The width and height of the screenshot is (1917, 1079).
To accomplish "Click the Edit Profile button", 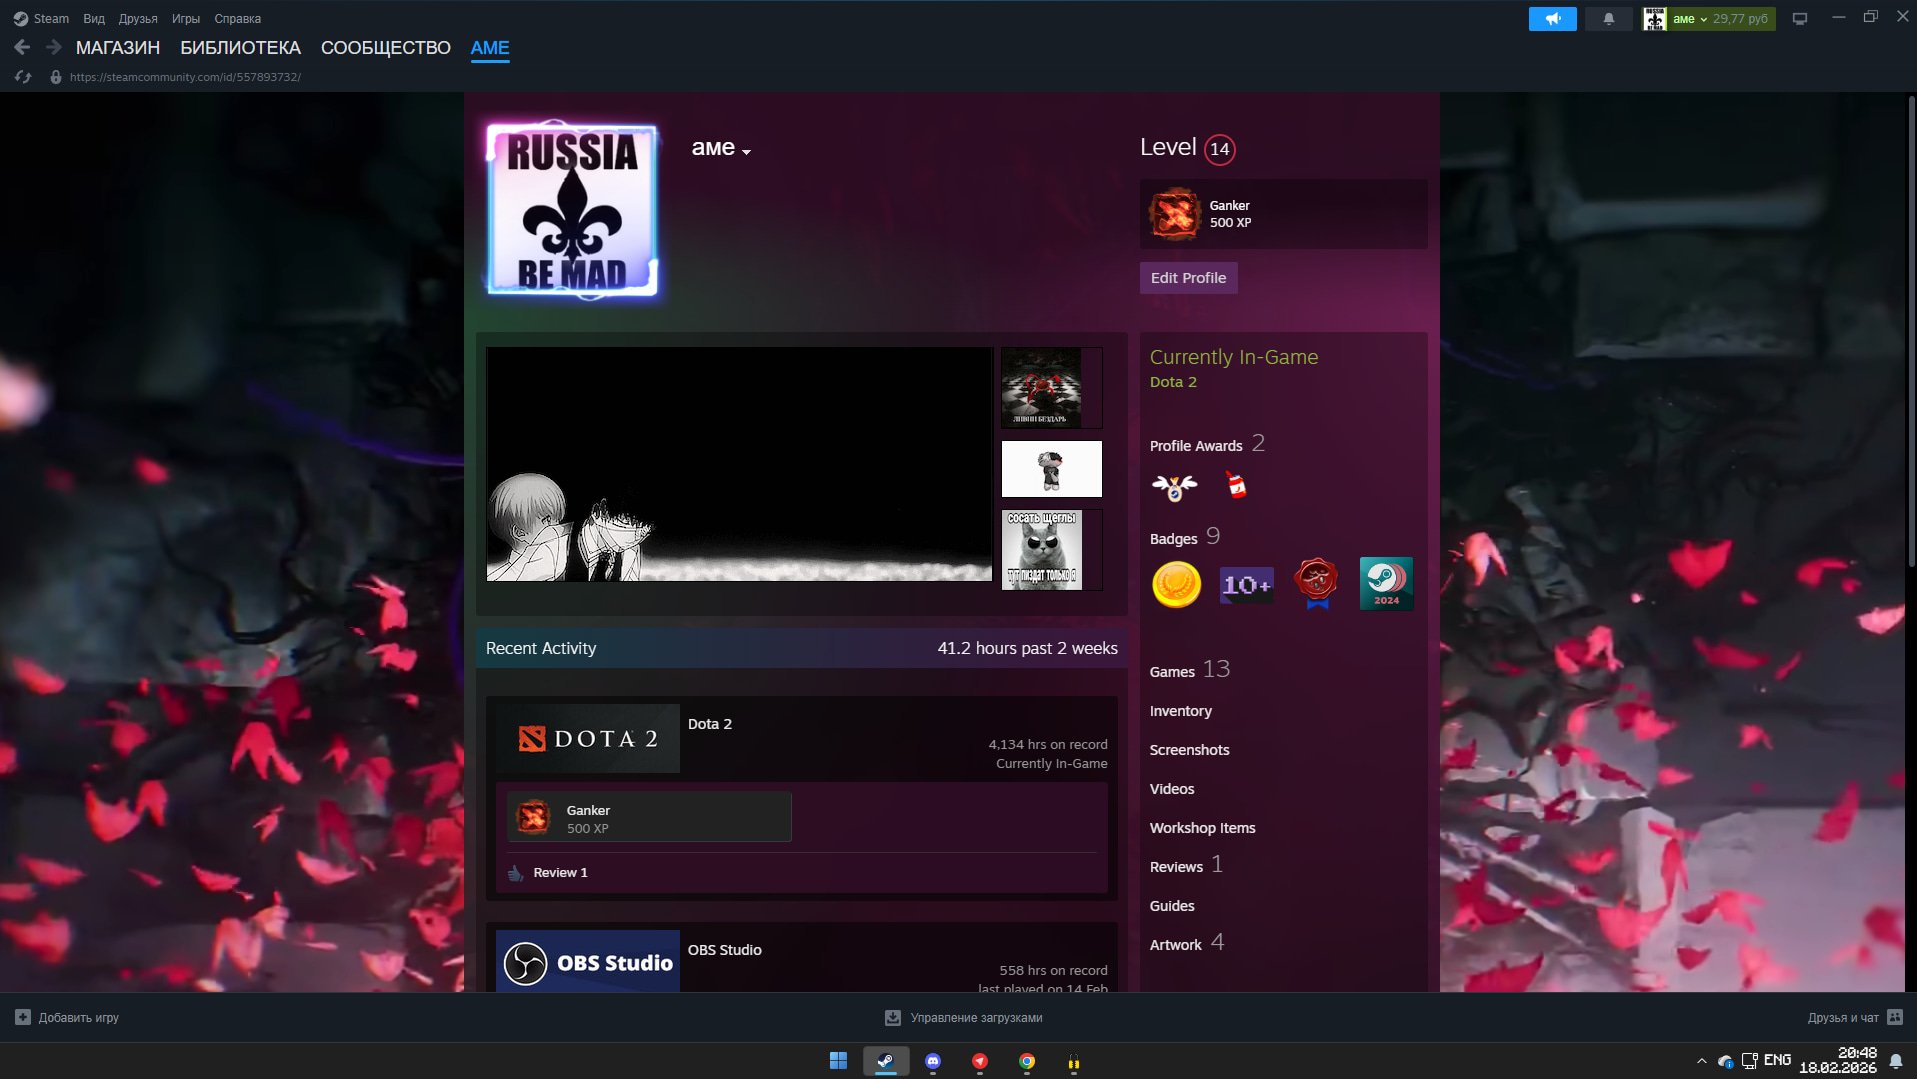I will 1188,278.
